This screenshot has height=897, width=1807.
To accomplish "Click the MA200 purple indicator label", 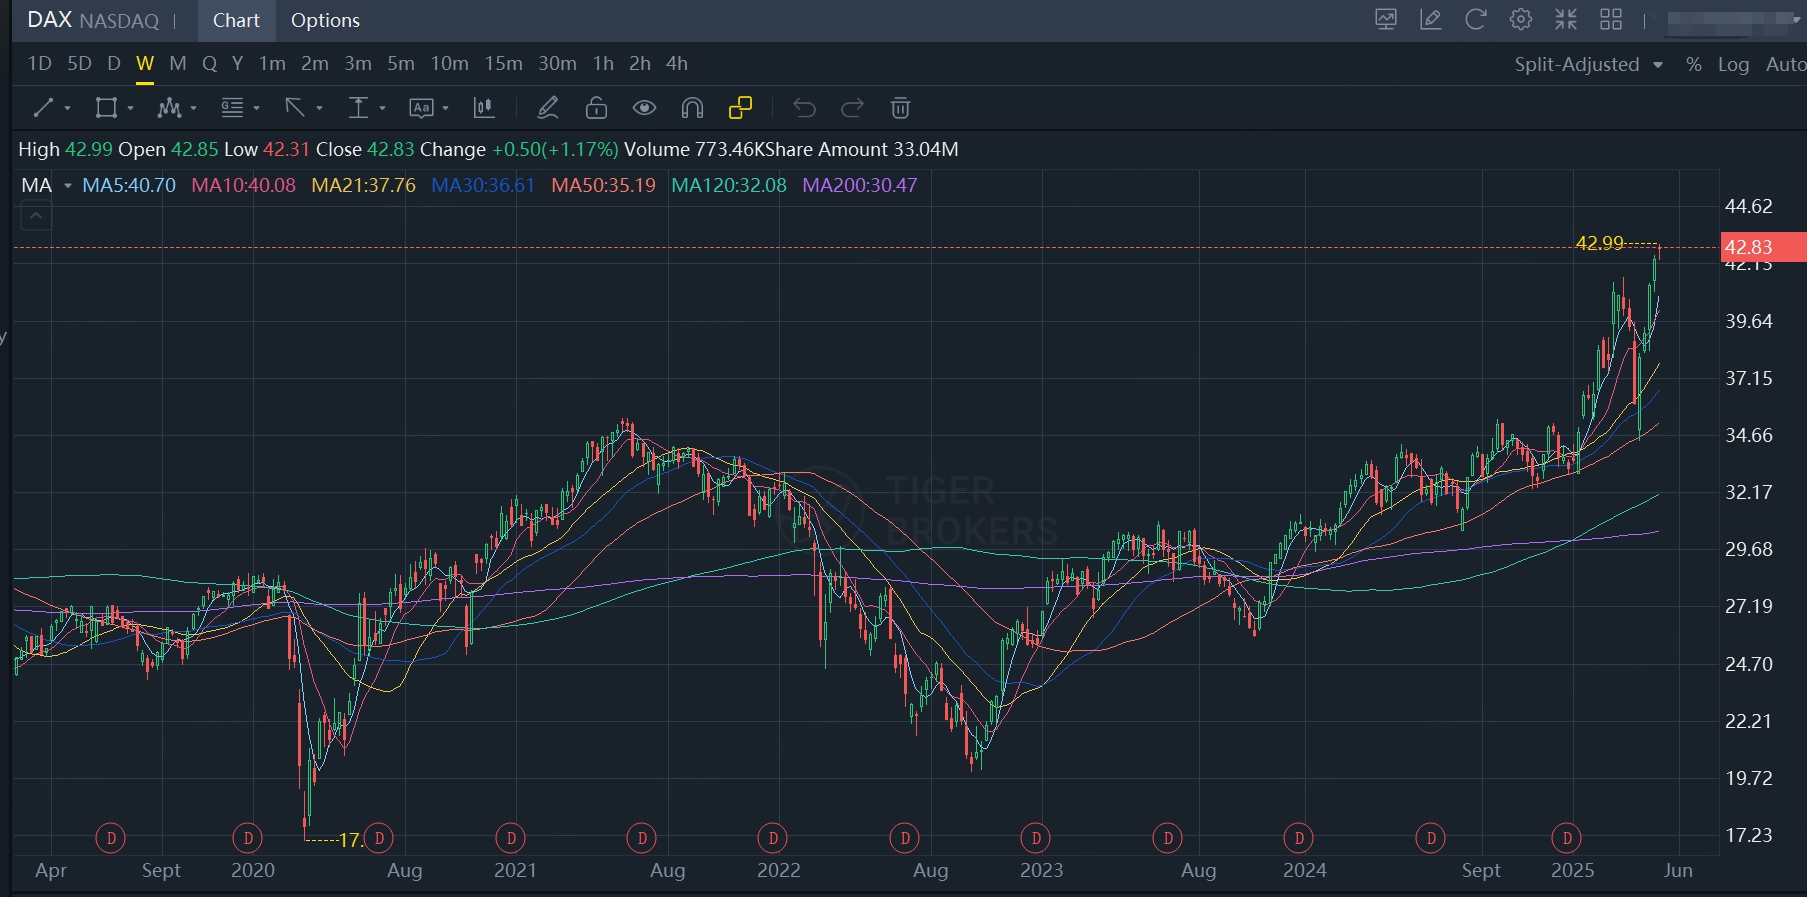I will pyautogui.click(x=859, y=186).
